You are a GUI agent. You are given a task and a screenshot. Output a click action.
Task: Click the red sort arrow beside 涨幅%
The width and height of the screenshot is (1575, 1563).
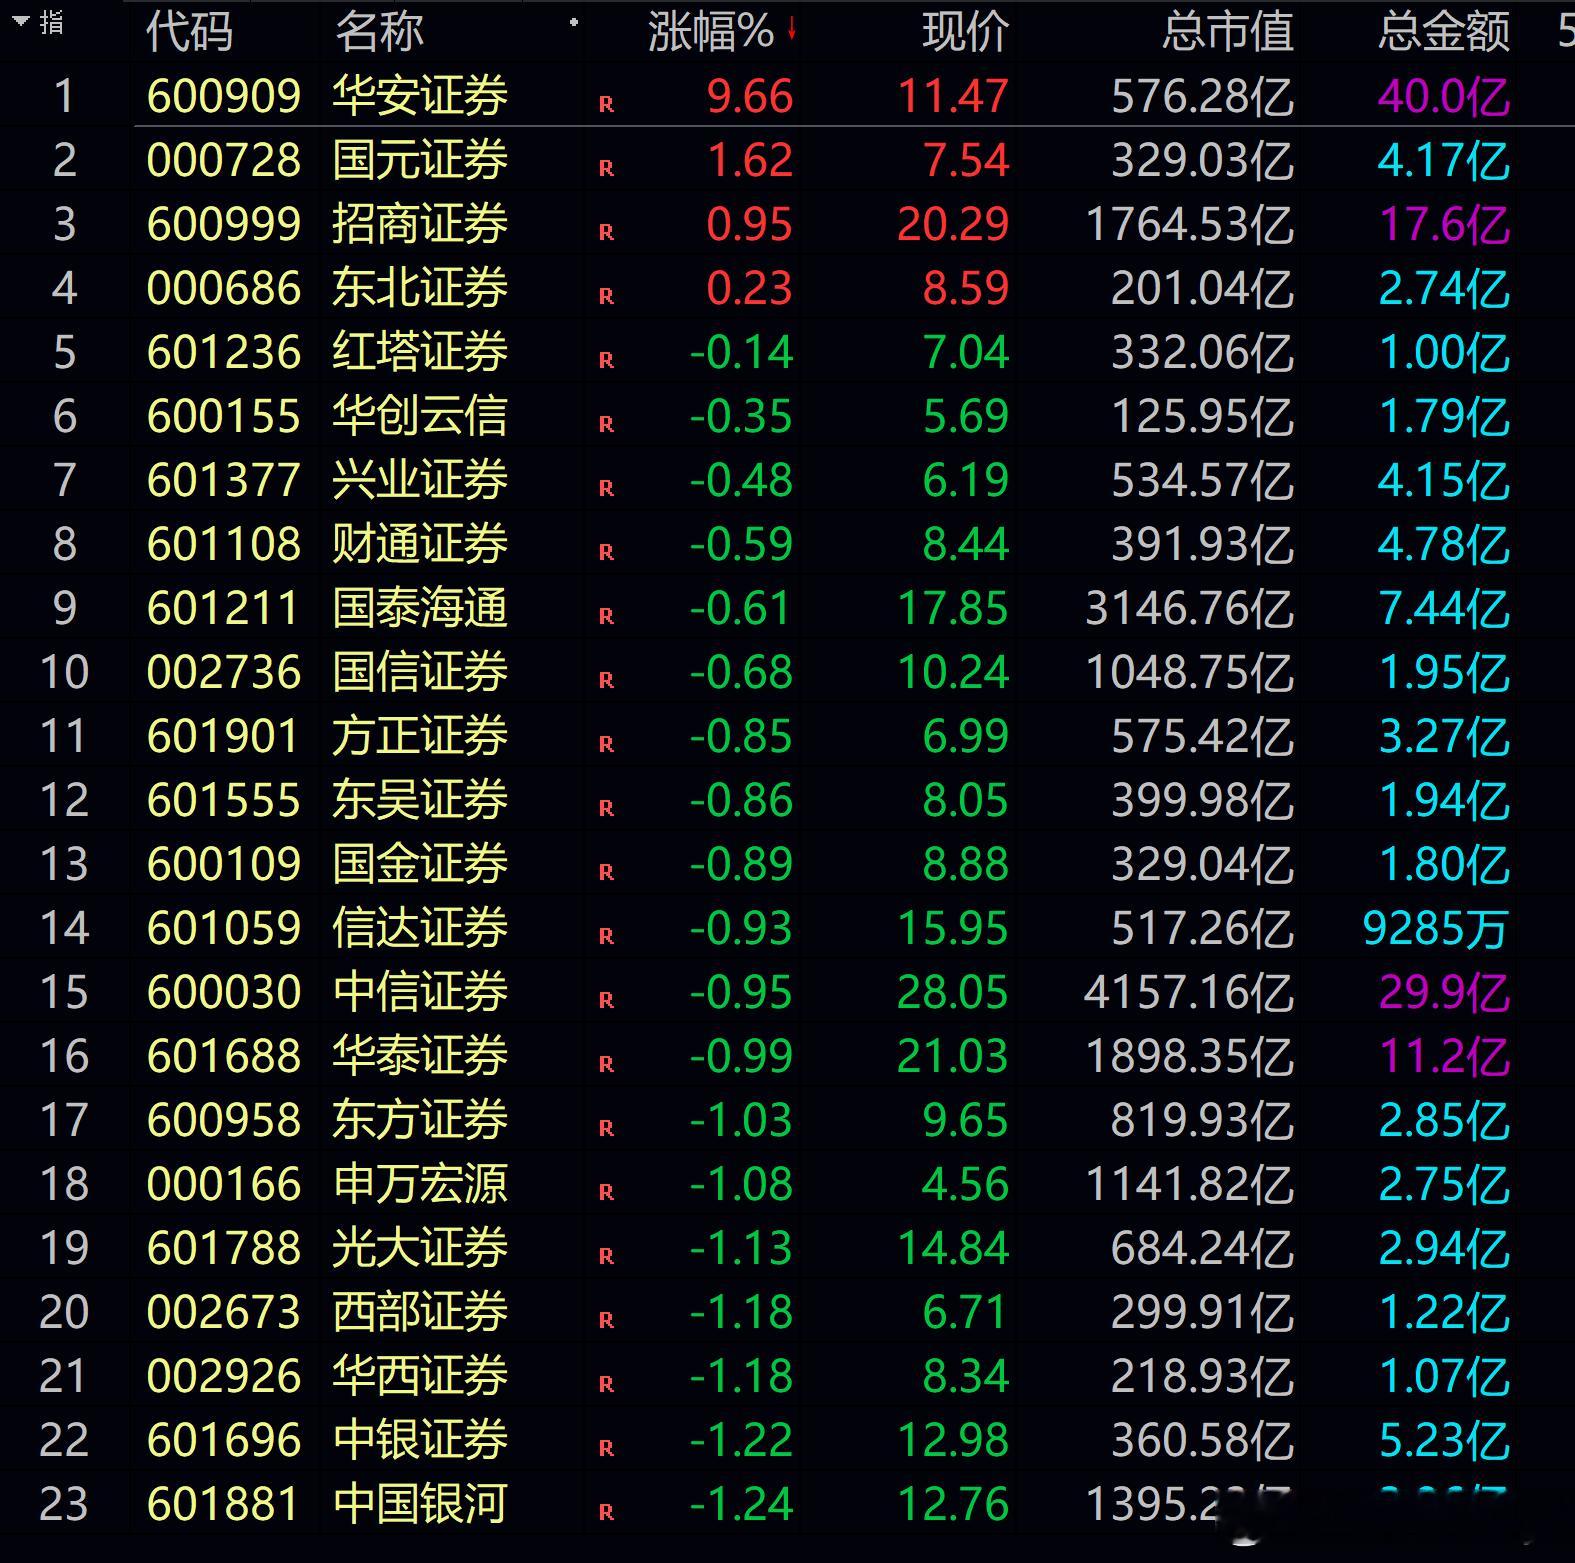[x=791, y=29]
